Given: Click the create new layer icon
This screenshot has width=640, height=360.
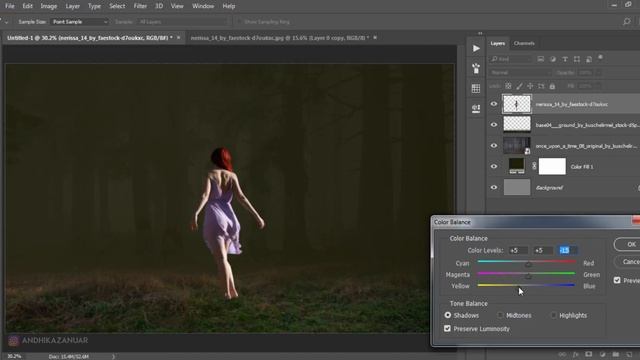Looking at the screenshot, I should 629,354.
